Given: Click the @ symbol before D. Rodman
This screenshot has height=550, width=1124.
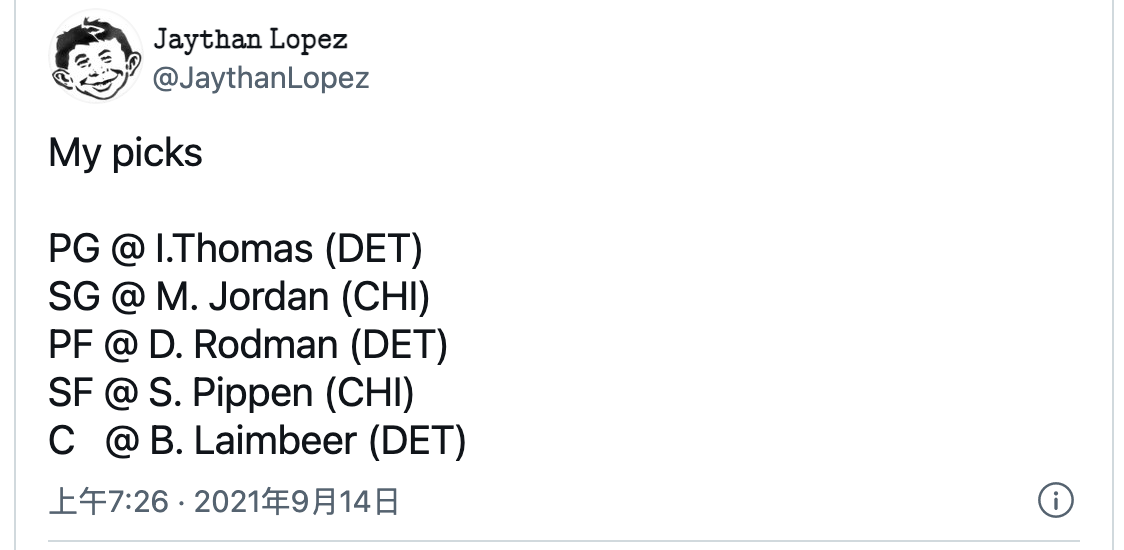Looking at the screenshot, I should click(x=121, y=345).
